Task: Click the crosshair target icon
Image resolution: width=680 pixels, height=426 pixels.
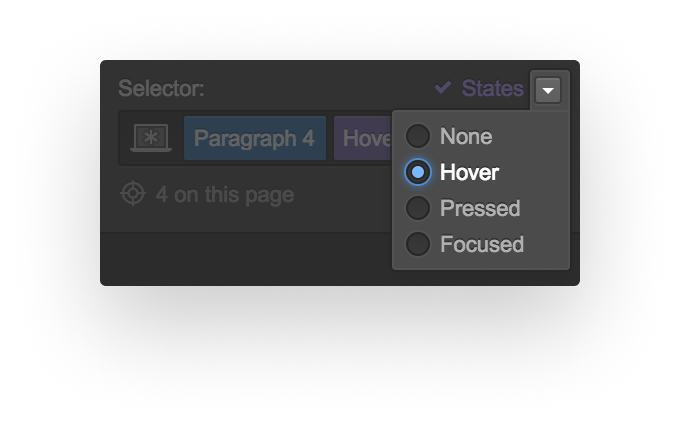Action: pos(133,194)
